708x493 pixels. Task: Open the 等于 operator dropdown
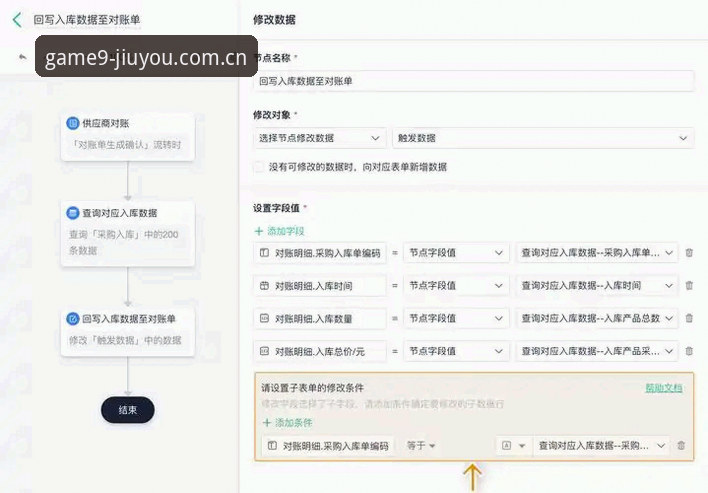coord(421,446)
